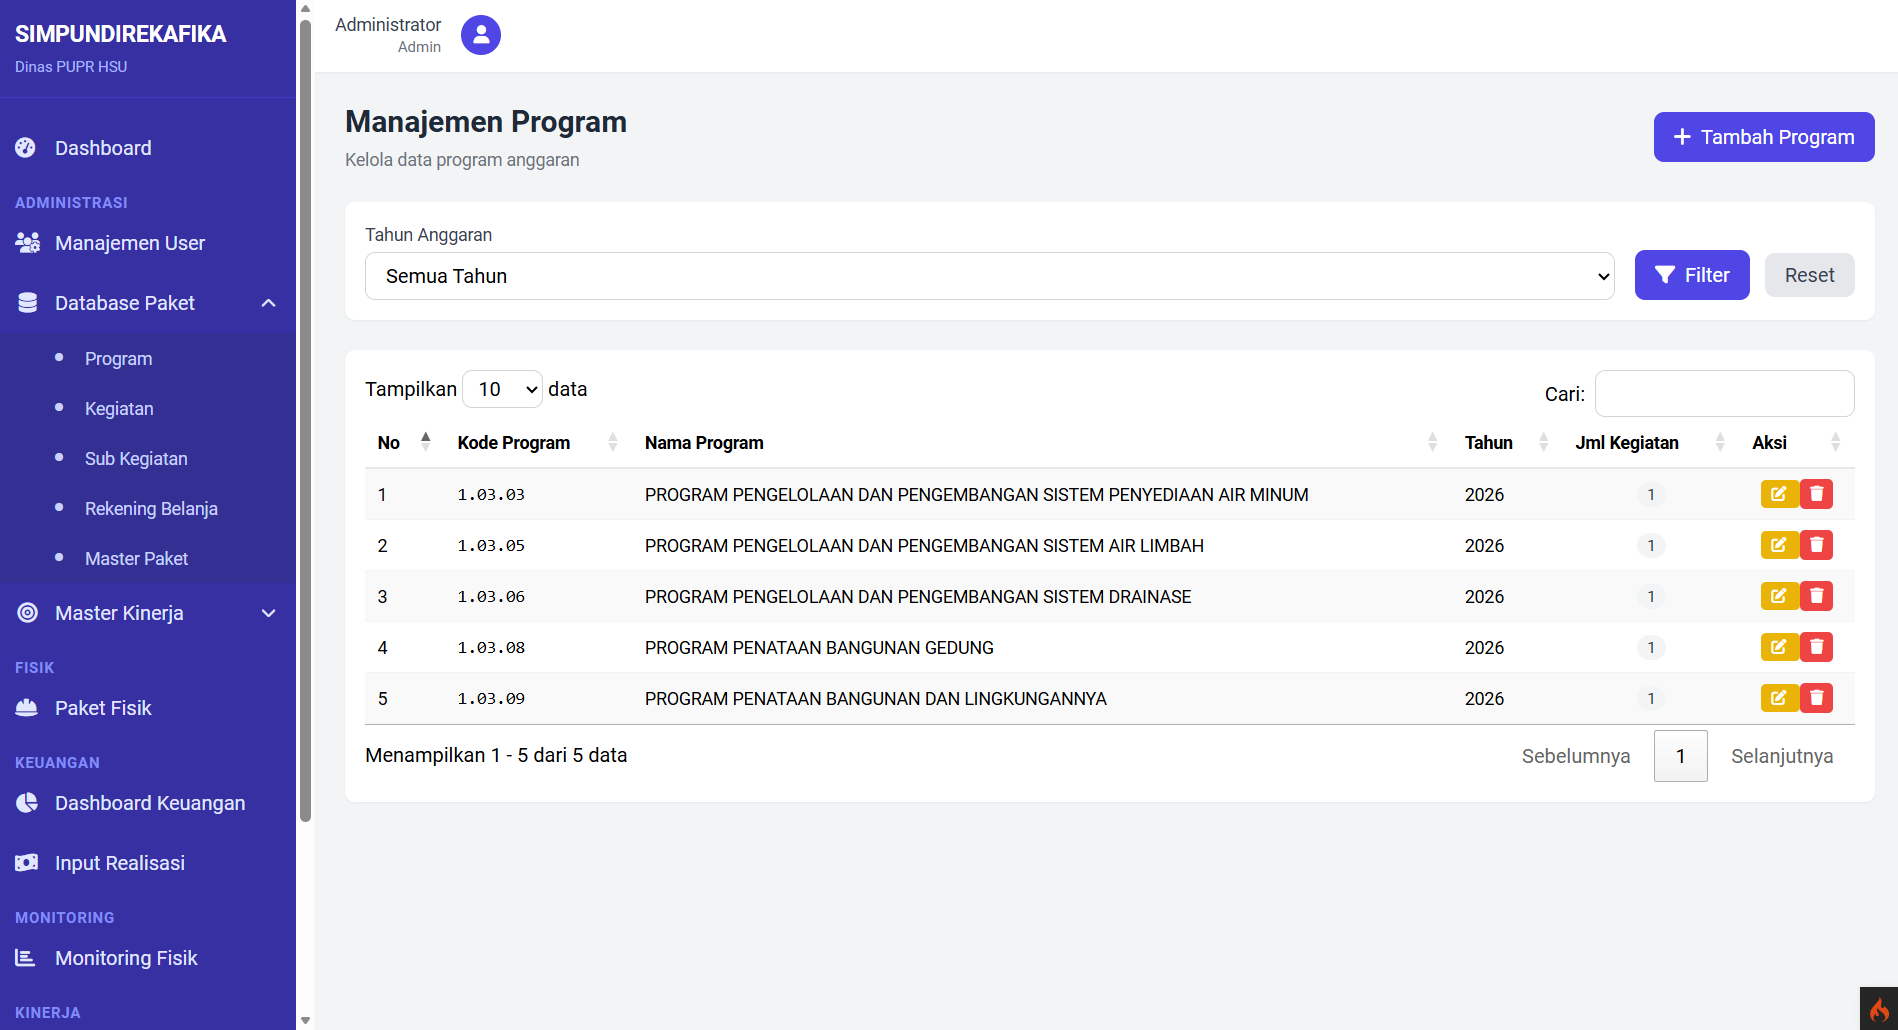Edit program 1.03.06 with yellow pencil icon
This screenshot has width=1898, height=1030.
pyautogui.click(x=1779, y=596)
